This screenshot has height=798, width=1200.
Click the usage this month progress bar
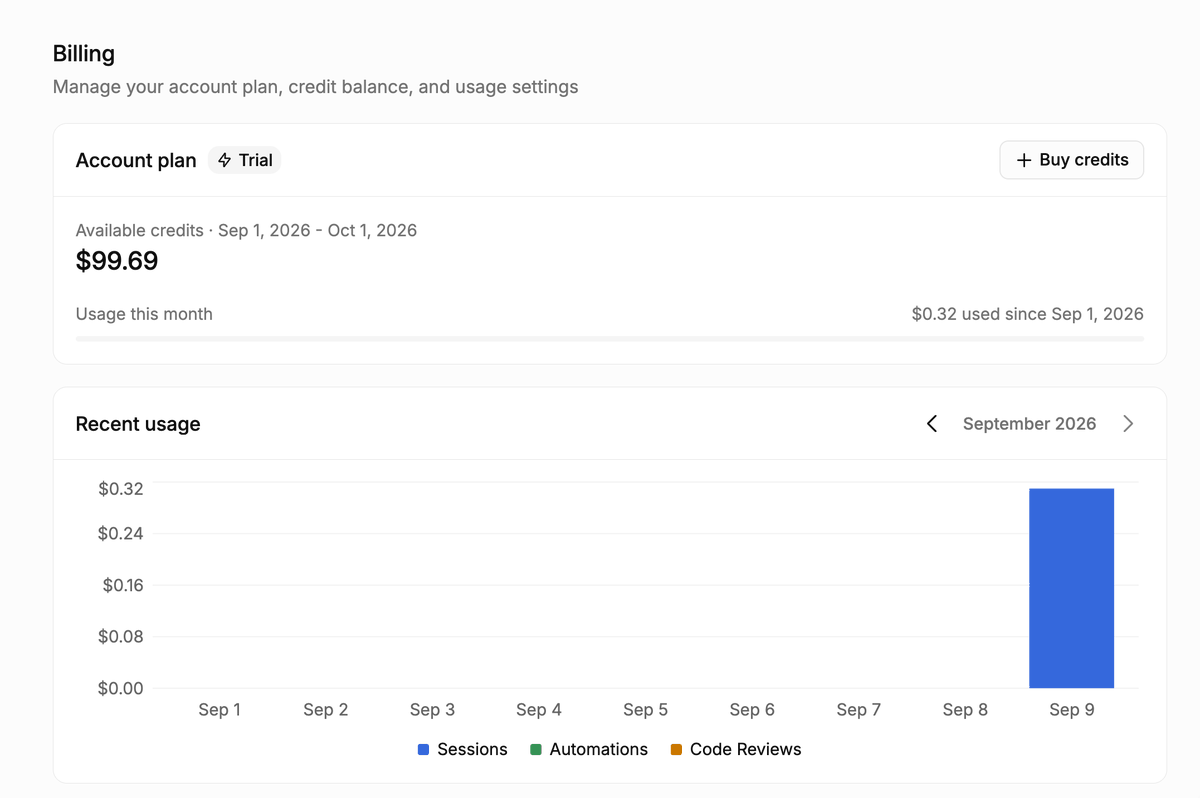tap(610, 339)
